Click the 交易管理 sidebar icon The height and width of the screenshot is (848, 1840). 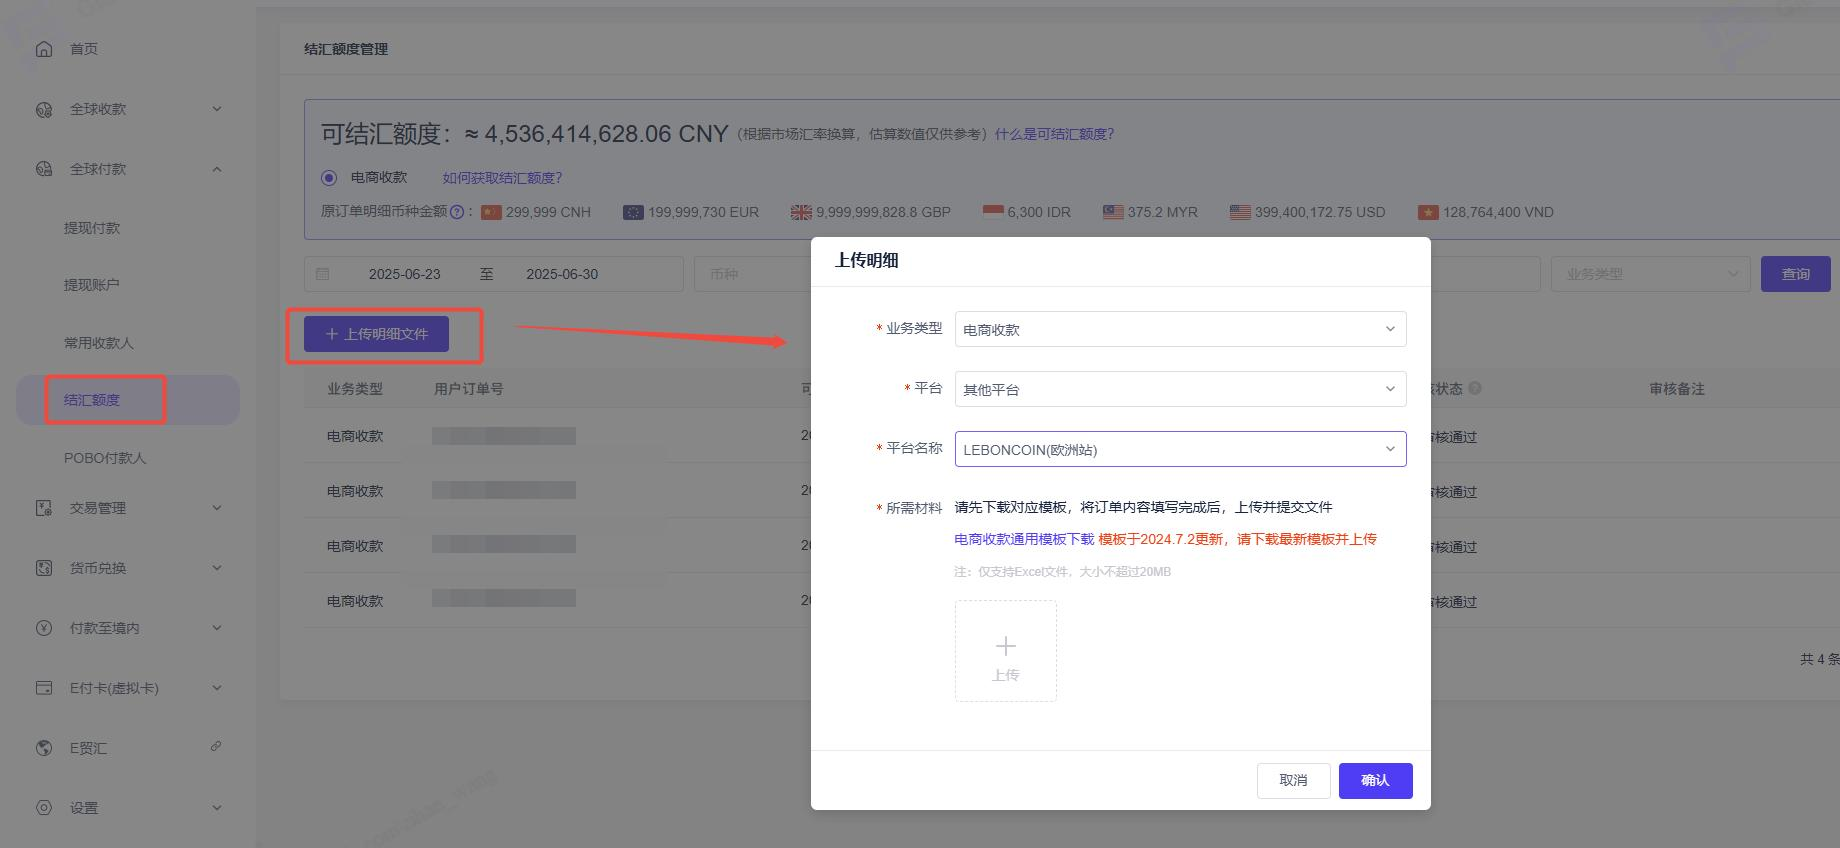(44, 508)
